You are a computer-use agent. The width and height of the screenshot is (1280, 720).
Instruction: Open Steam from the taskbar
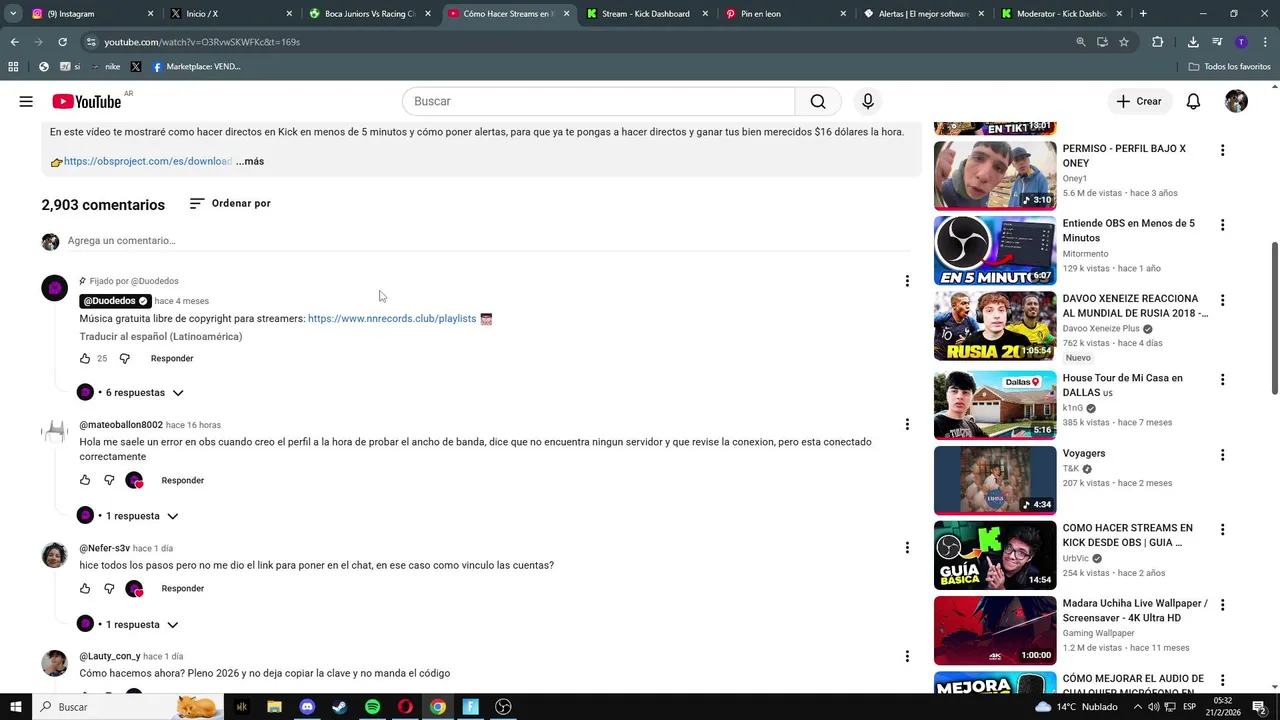click(340, 707)
